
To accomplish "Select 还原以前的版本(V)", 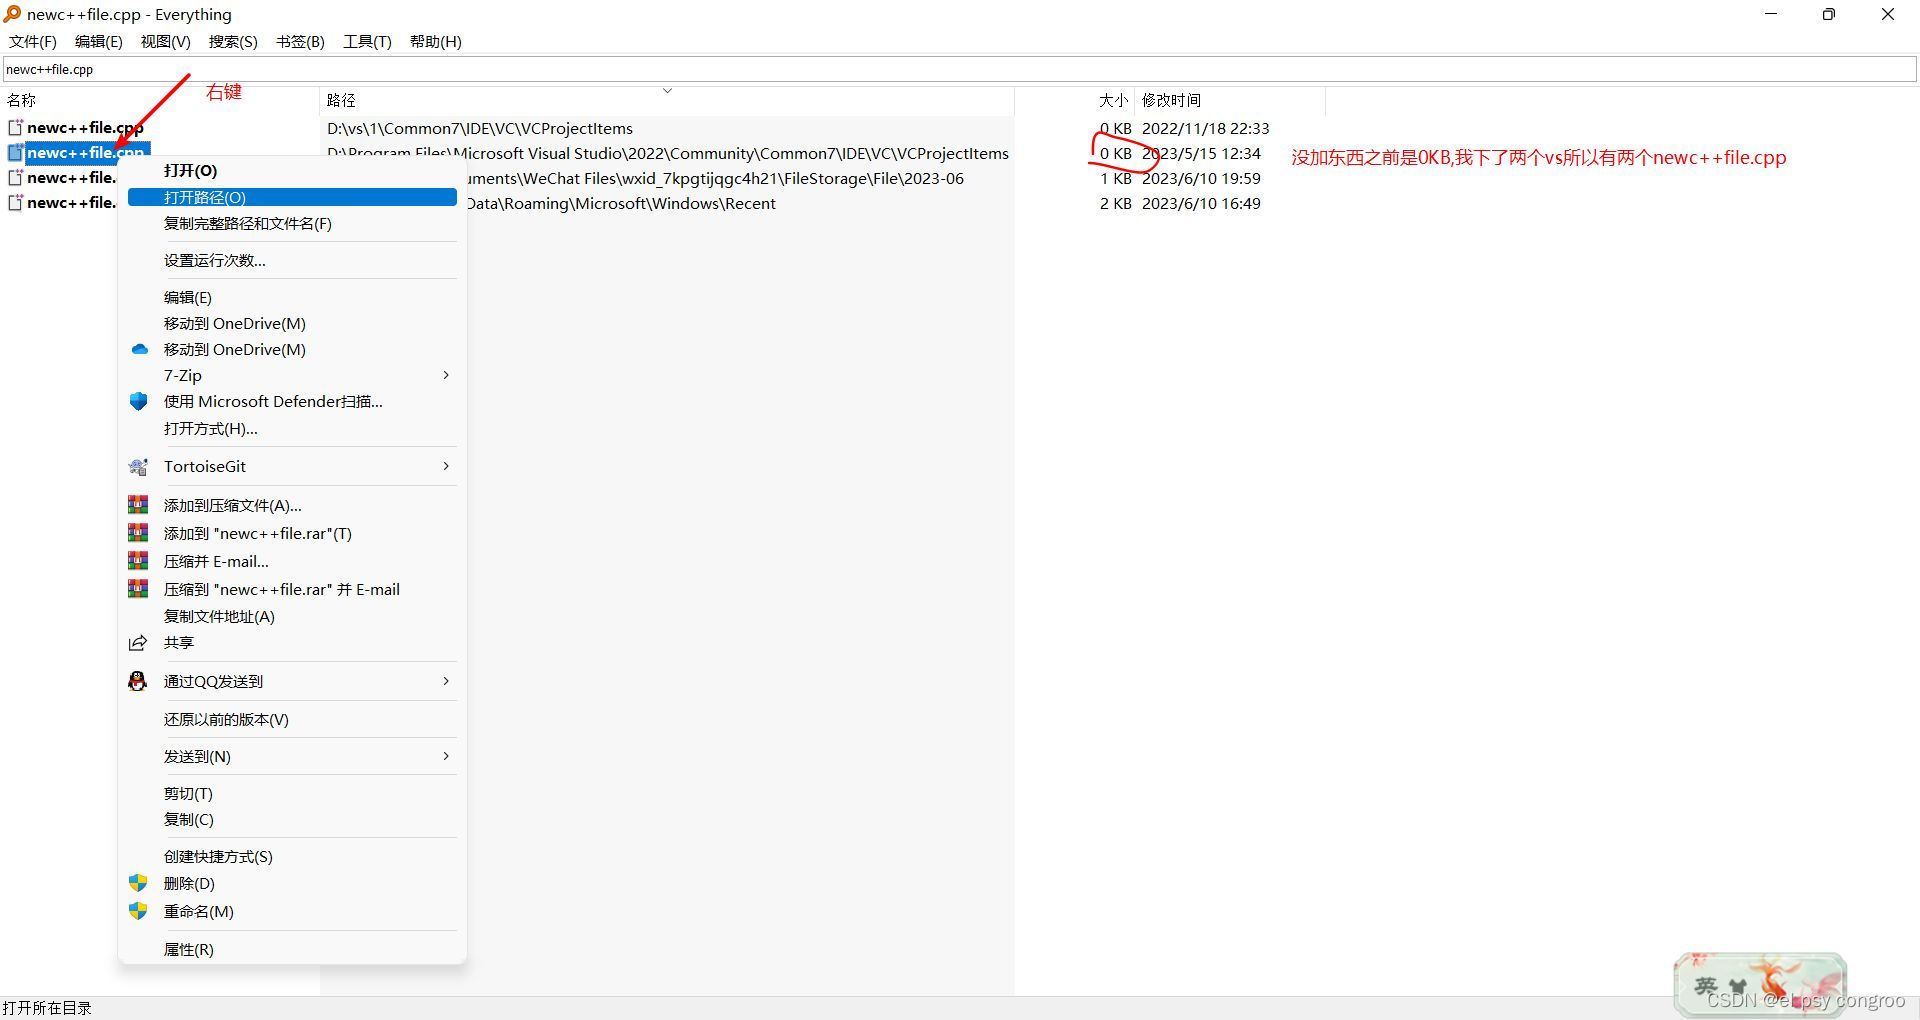I will [x=292, y=719].
